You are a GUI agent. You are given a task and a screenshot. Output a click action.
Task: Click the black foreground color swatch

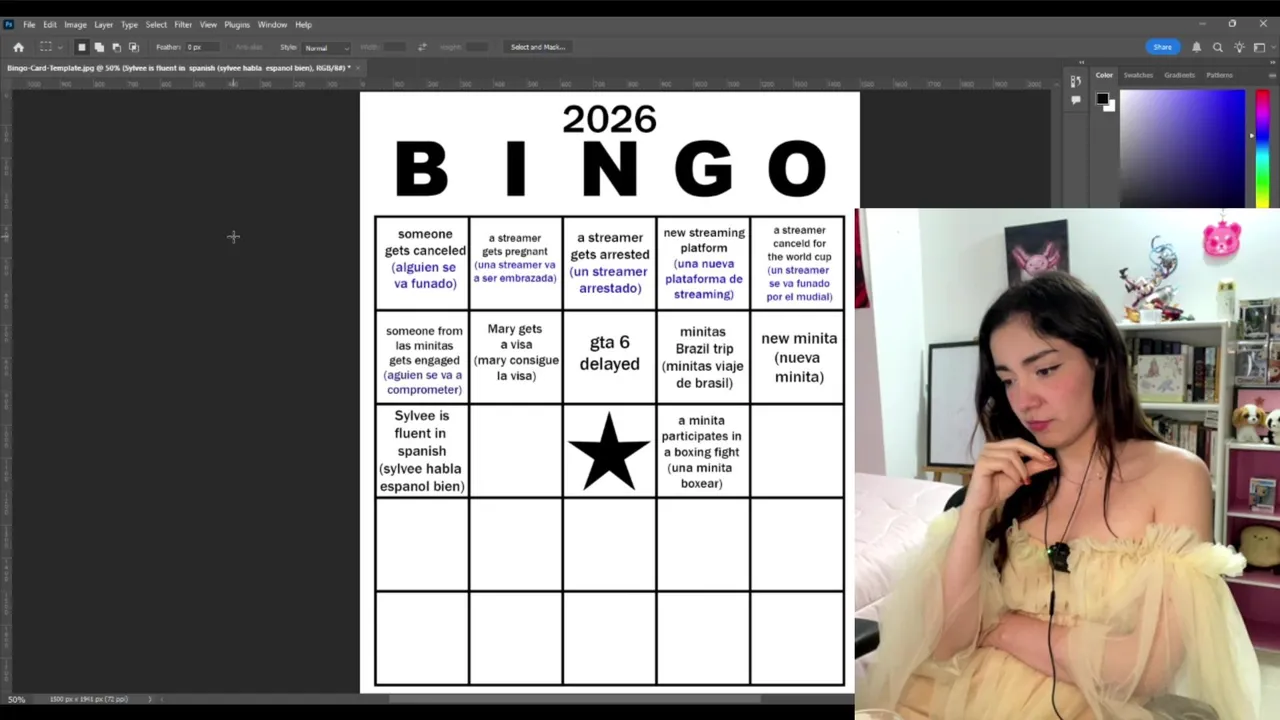pos(1102,99)
